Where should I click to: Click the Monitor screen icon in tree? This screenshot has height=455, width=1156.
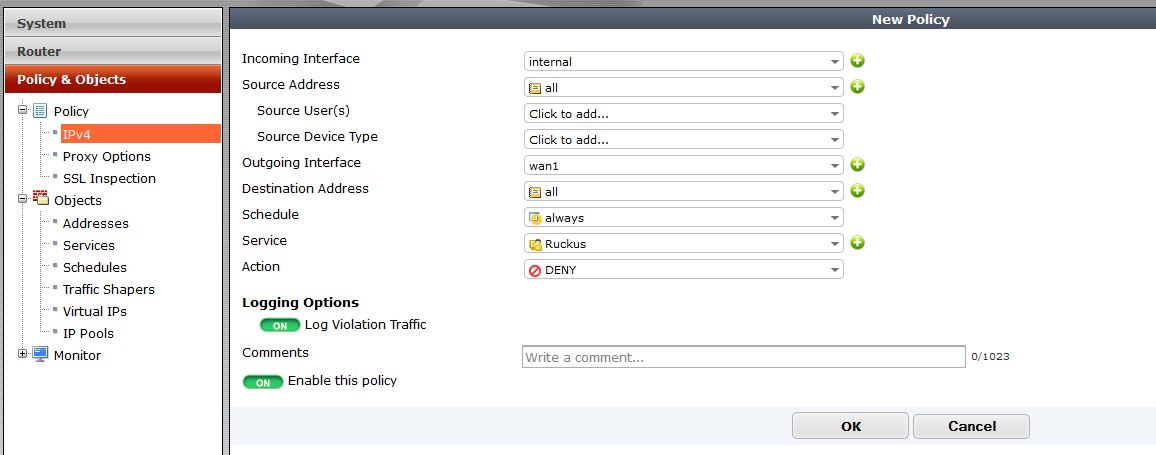point(41,355)
